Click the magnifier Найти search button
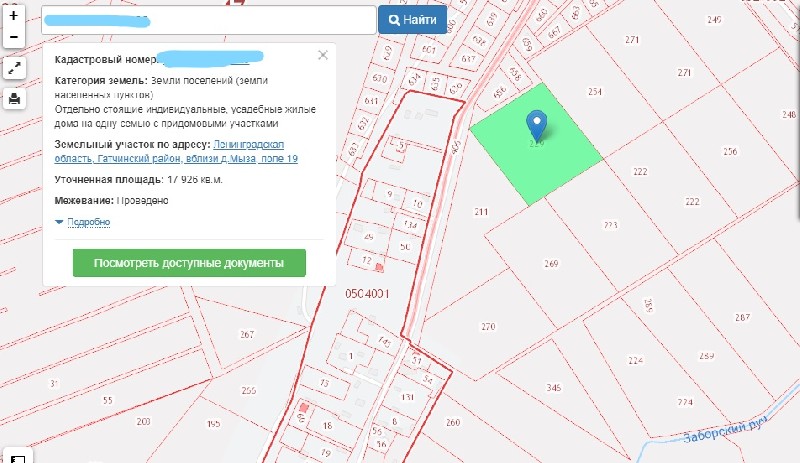Viewport: 800px width, 463px height. pos(412,20)
